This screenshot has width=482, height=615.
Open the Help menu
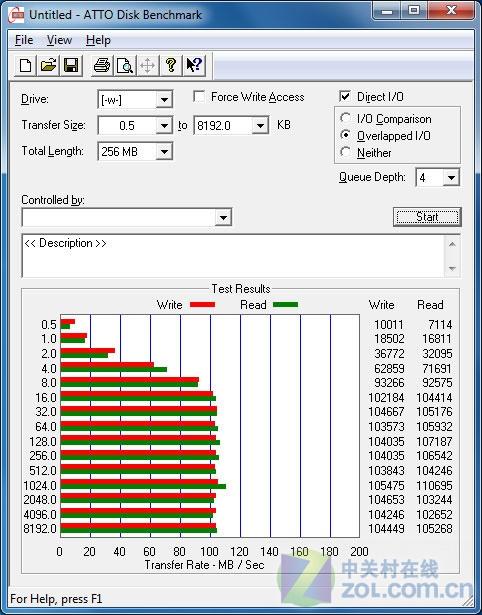pos(98,40)
